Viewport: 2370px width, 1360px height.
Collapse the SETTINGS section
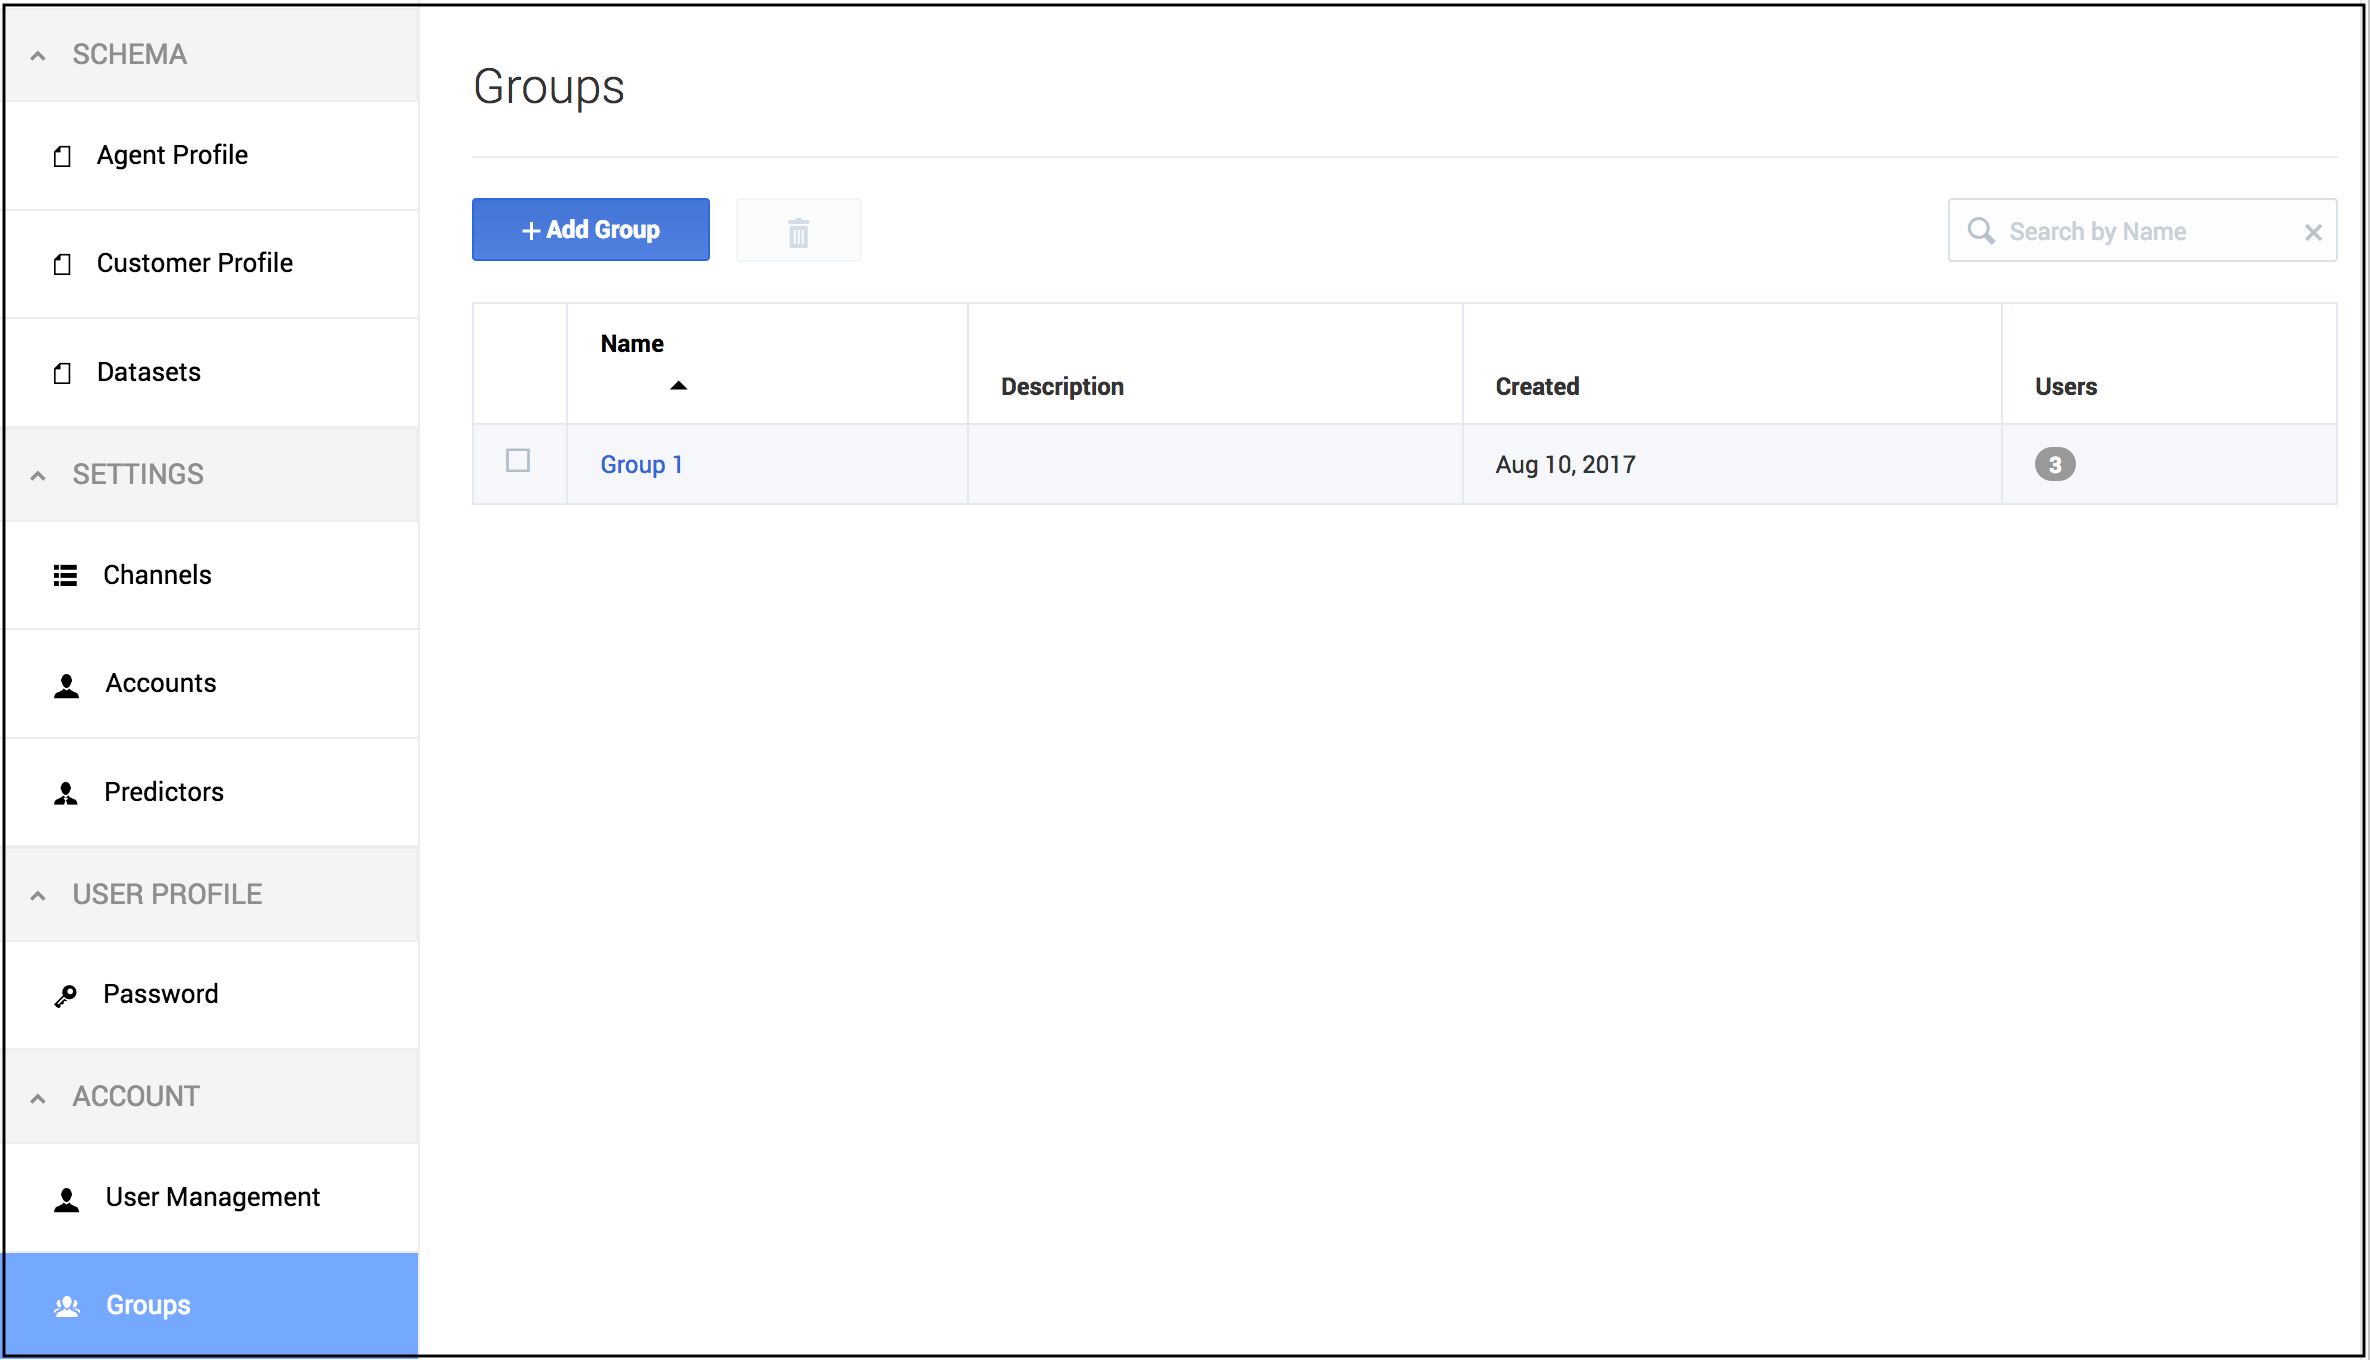click(x=38, y=476)
